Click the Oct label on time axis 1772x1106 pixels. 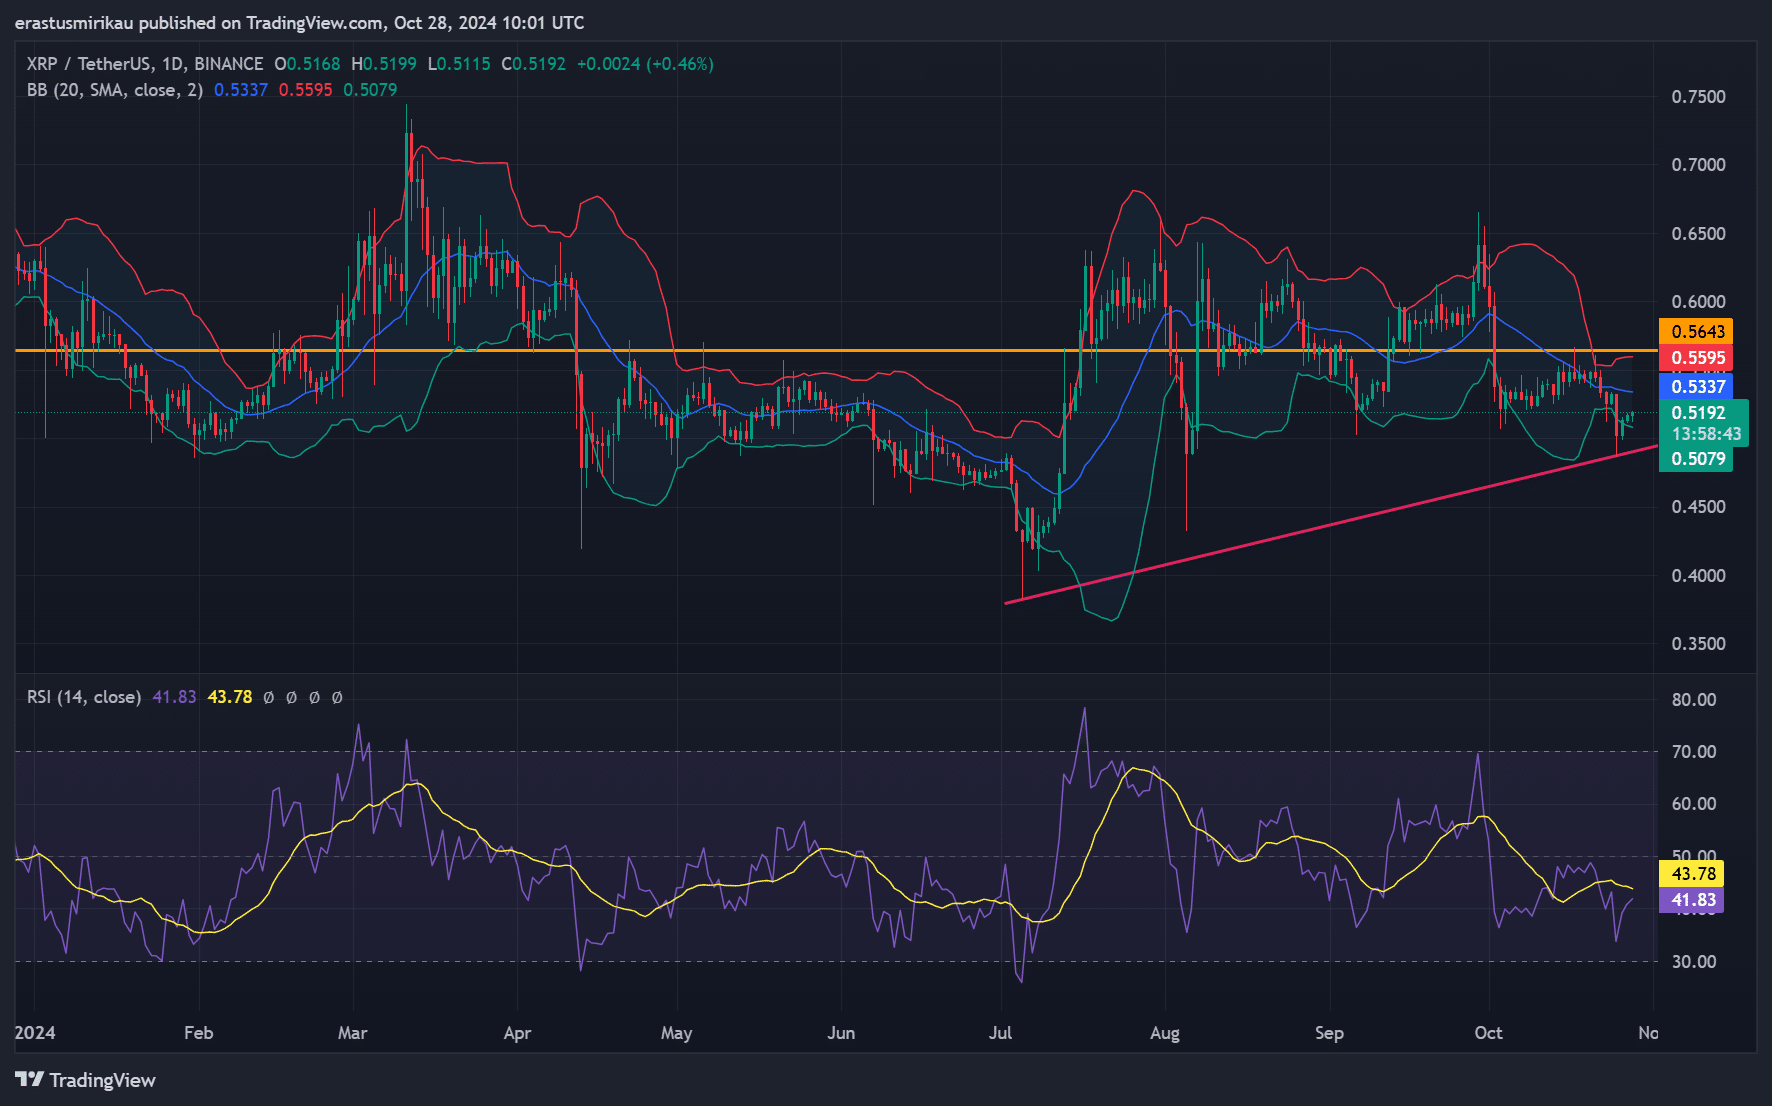(1488, 1033)
